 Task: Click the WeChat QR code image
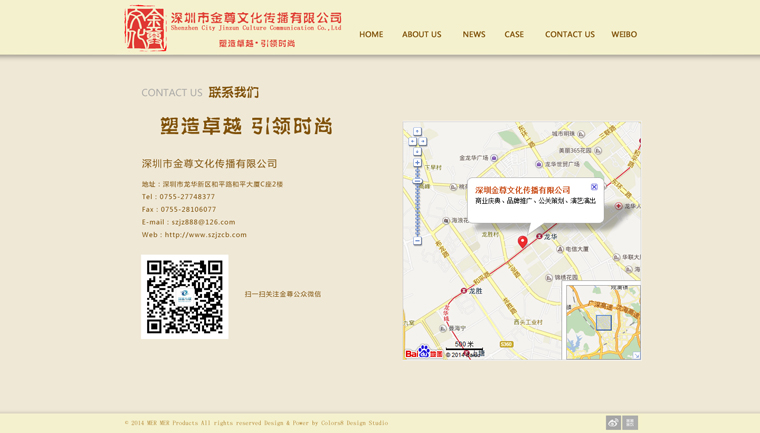[185, 297]
